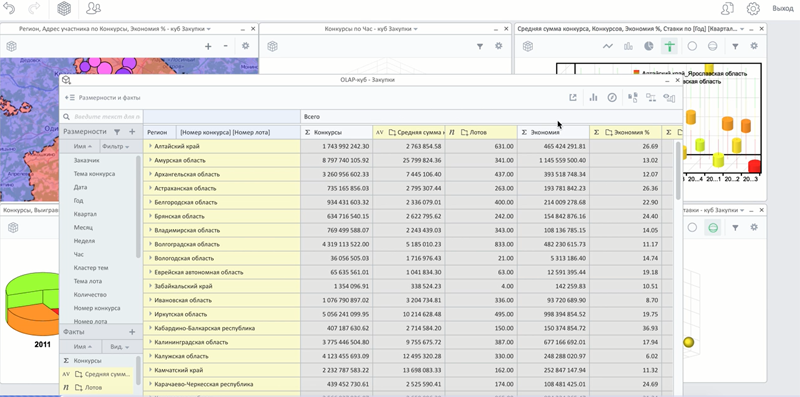
Task: Toggle the green half-circle option in Ставки widget
Action: 713,228
